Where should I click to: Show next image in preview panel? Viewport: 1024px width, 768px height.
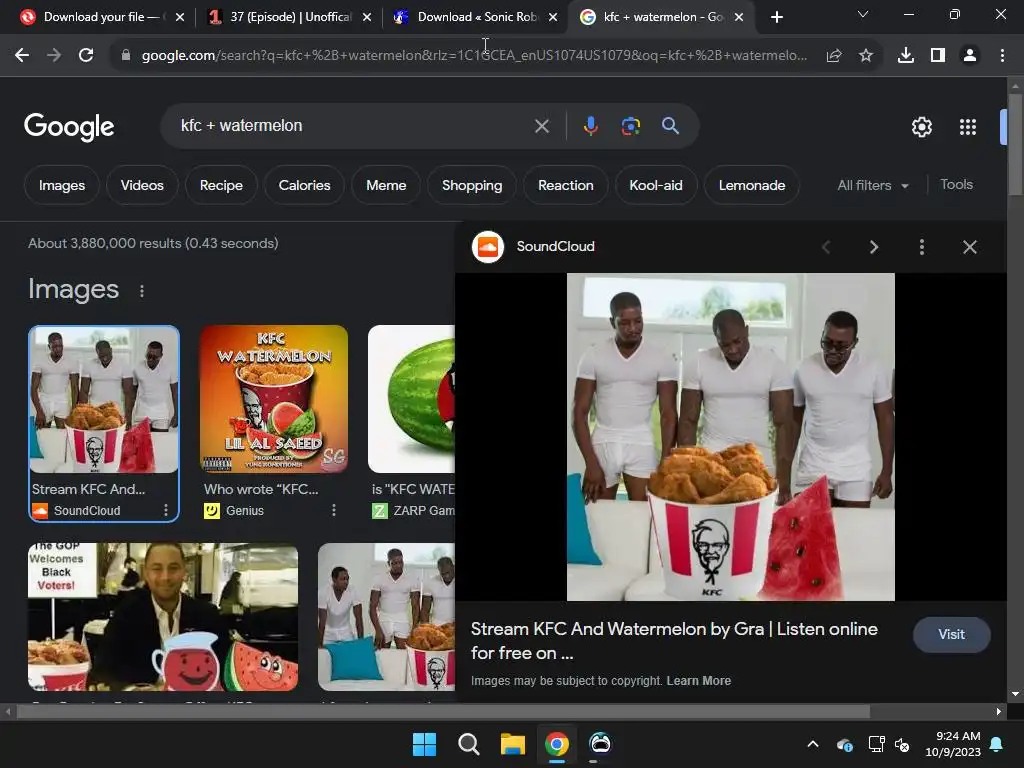coord(874,247)
